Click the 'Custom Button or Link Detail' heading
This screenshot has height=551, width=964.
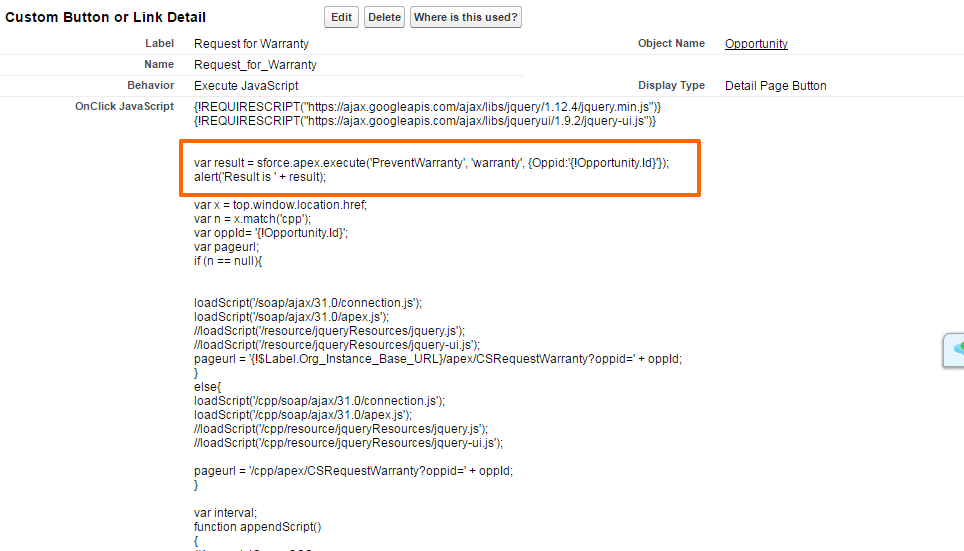(106, 17)
